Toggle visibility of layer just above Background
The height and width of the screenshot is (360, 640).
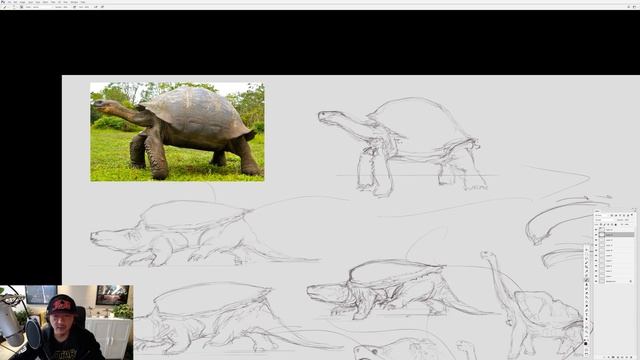pos(596,276)
